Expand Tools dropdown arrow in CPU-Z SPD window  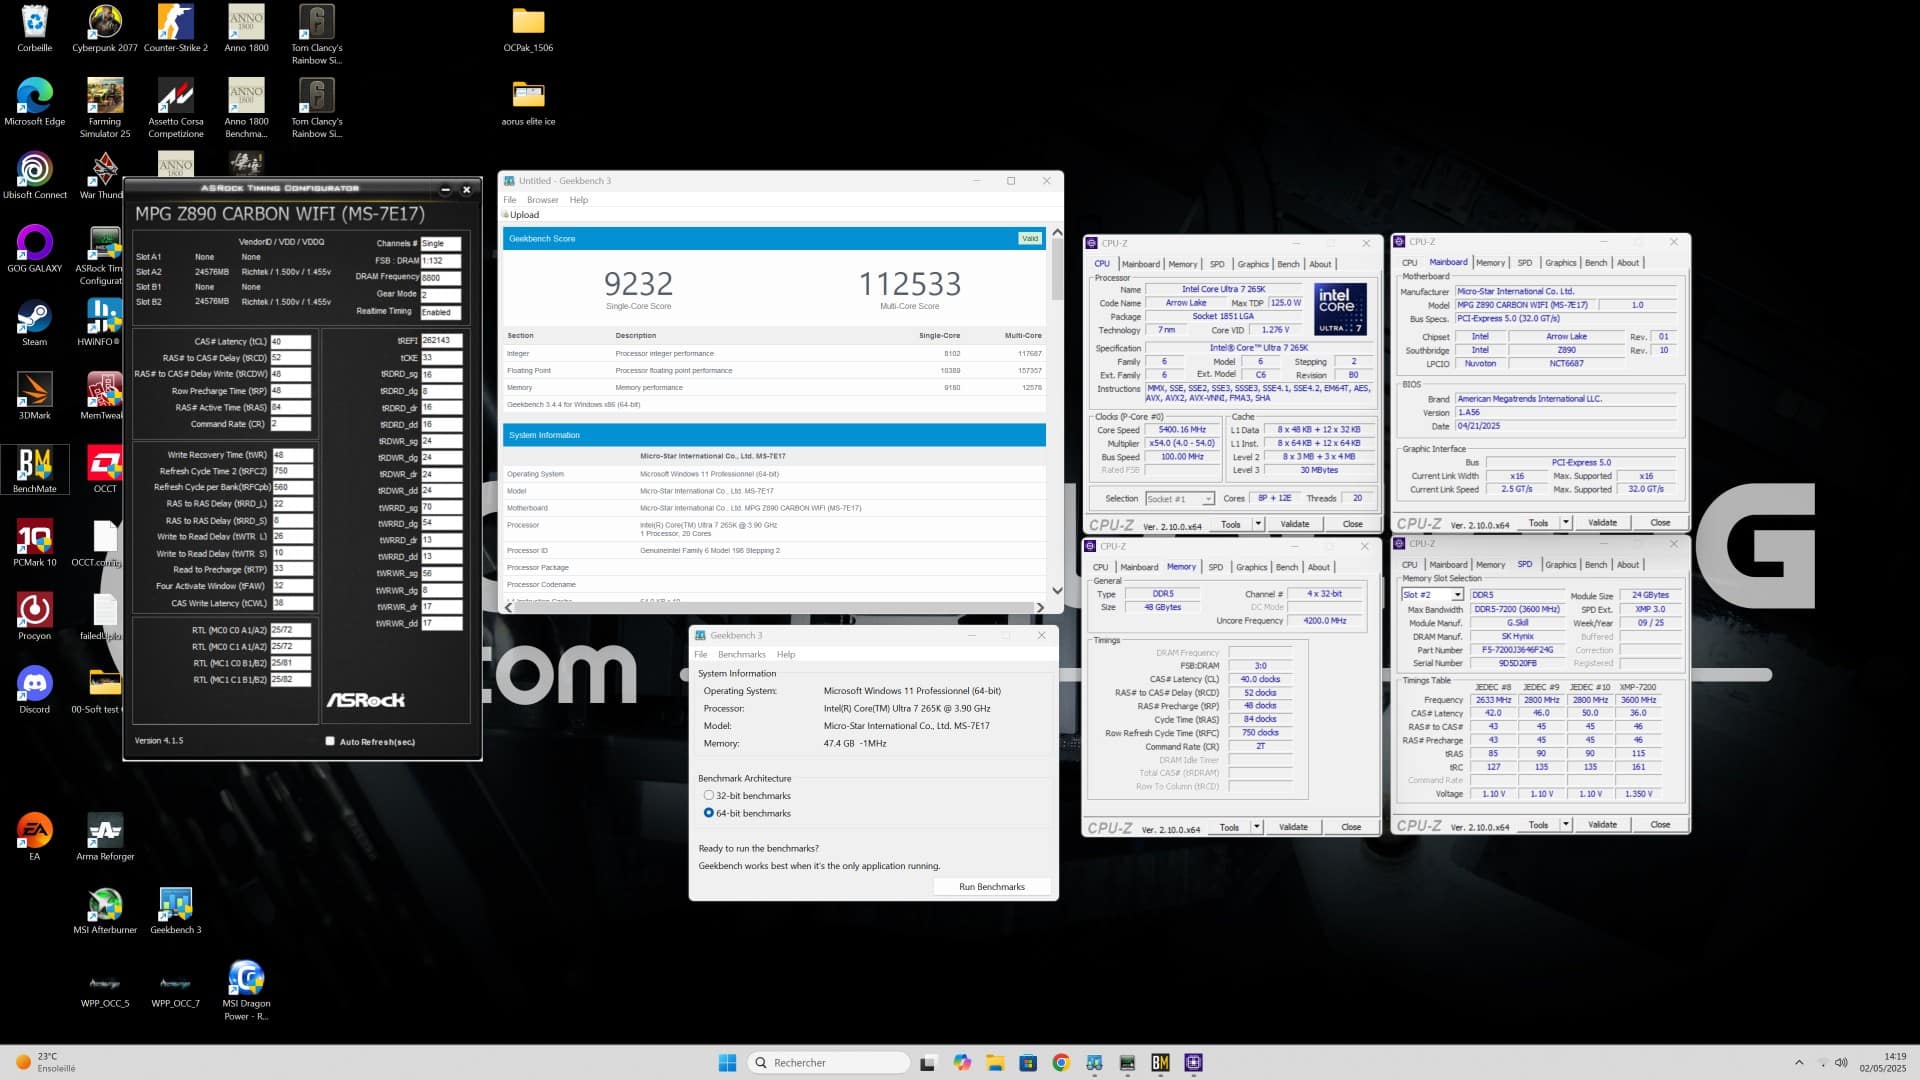1566,825
